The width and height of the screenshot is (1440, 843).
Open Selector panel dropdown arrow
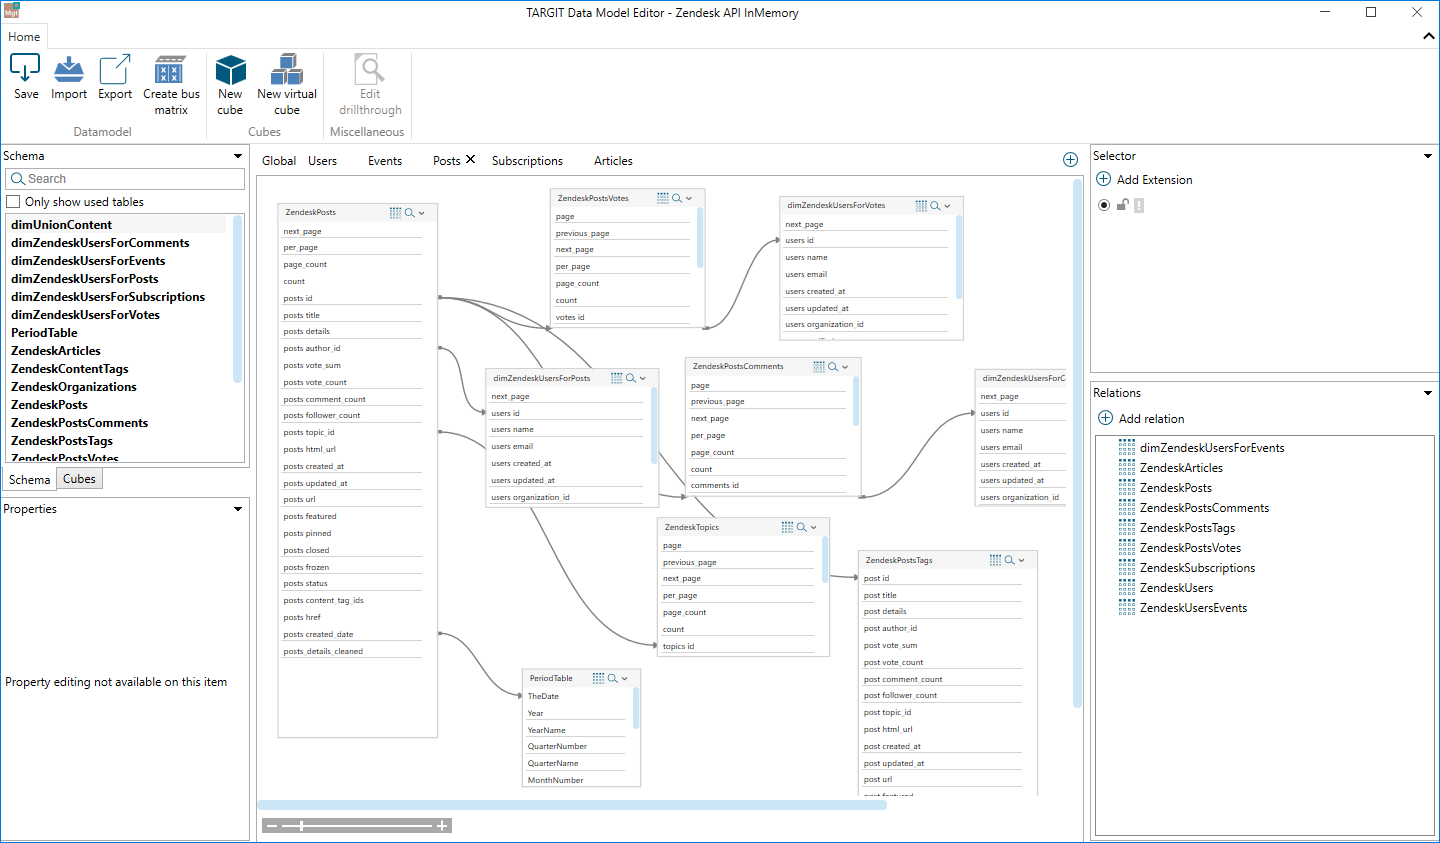click(1428, 156)
